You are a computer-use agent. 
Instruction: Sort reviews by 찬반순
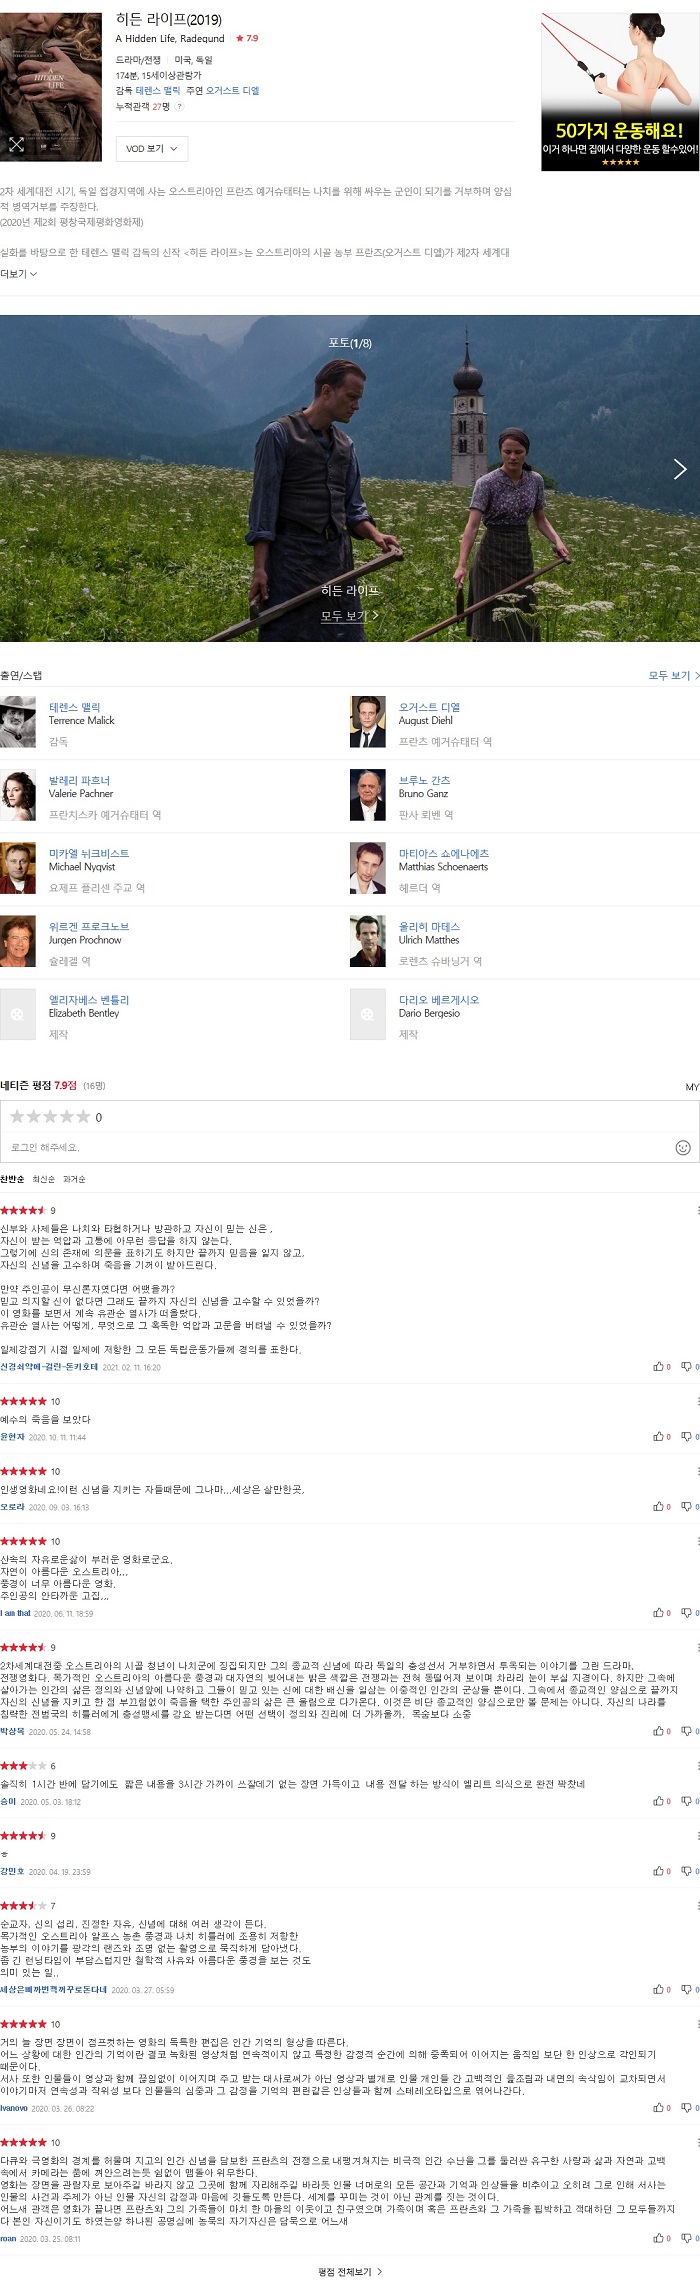tap(12, 1179)
